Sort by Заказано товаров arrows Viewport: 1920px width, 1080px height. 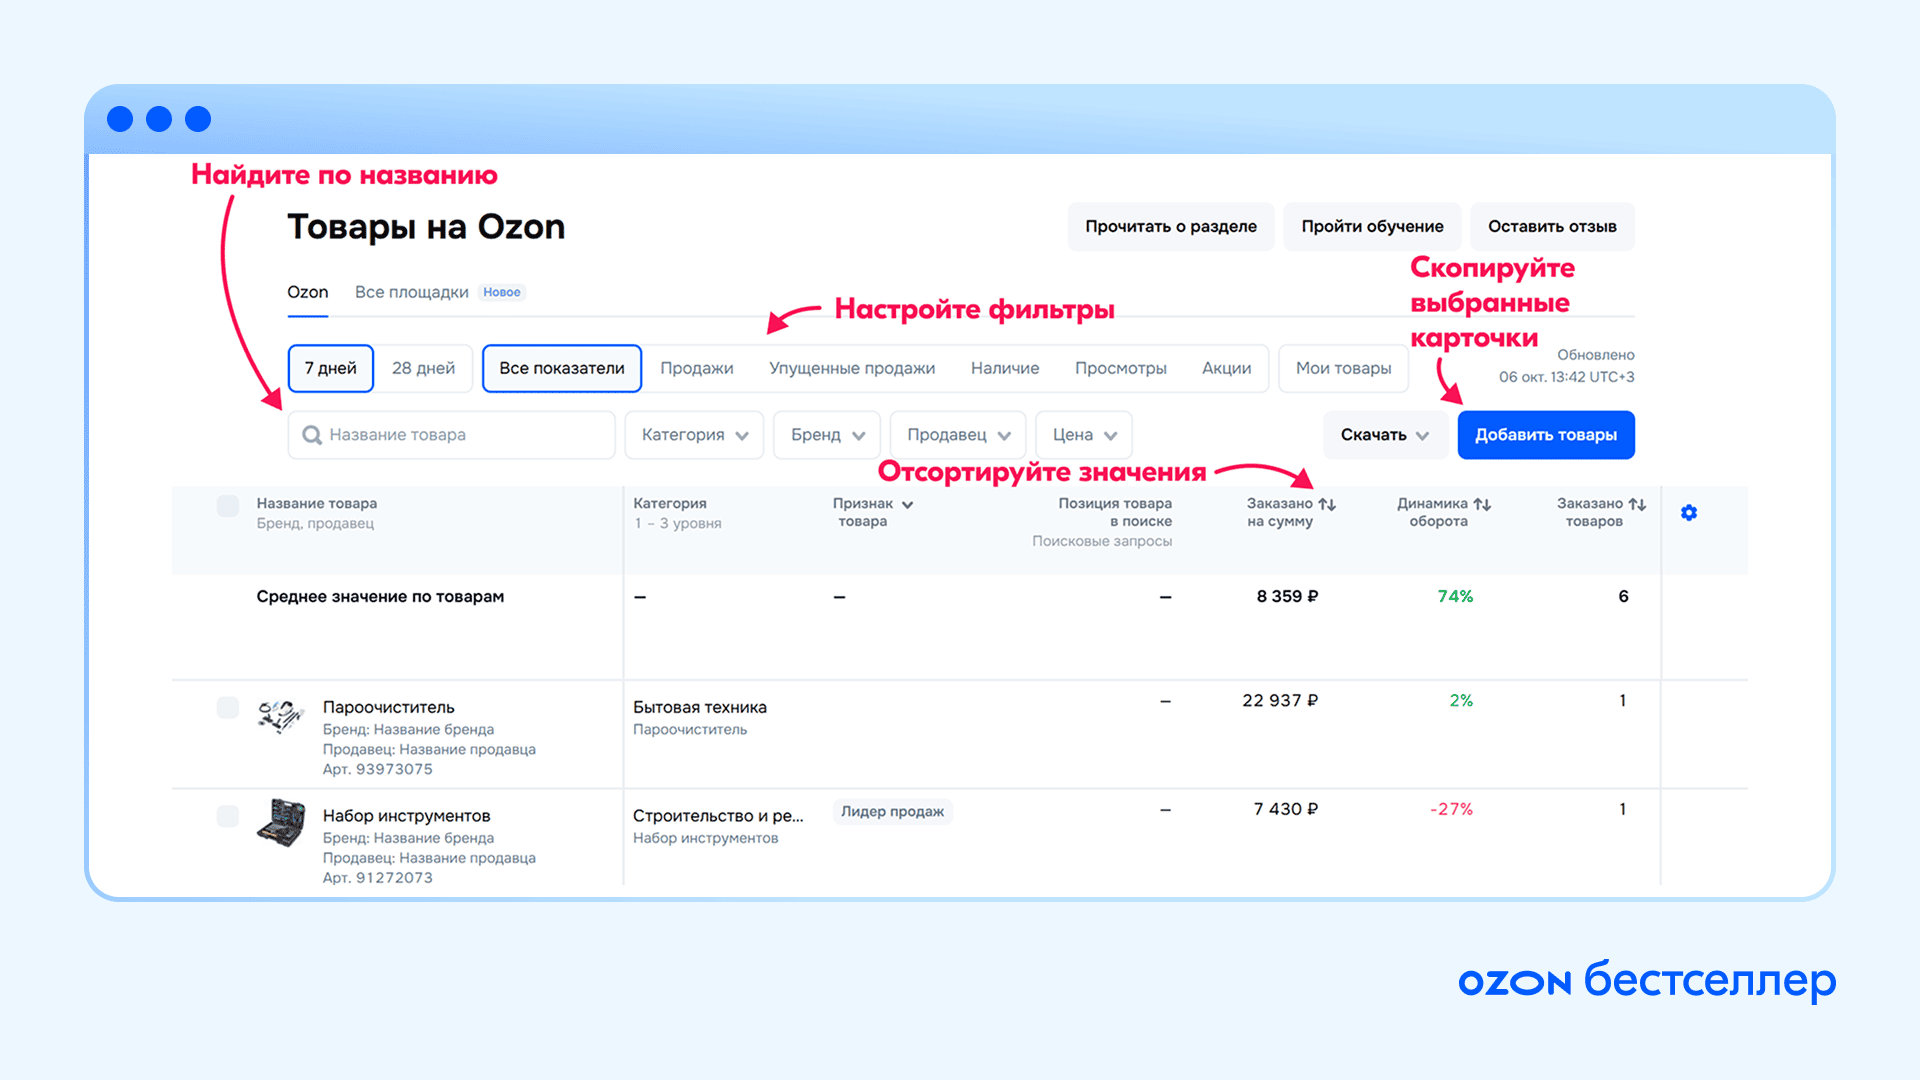1637,504
